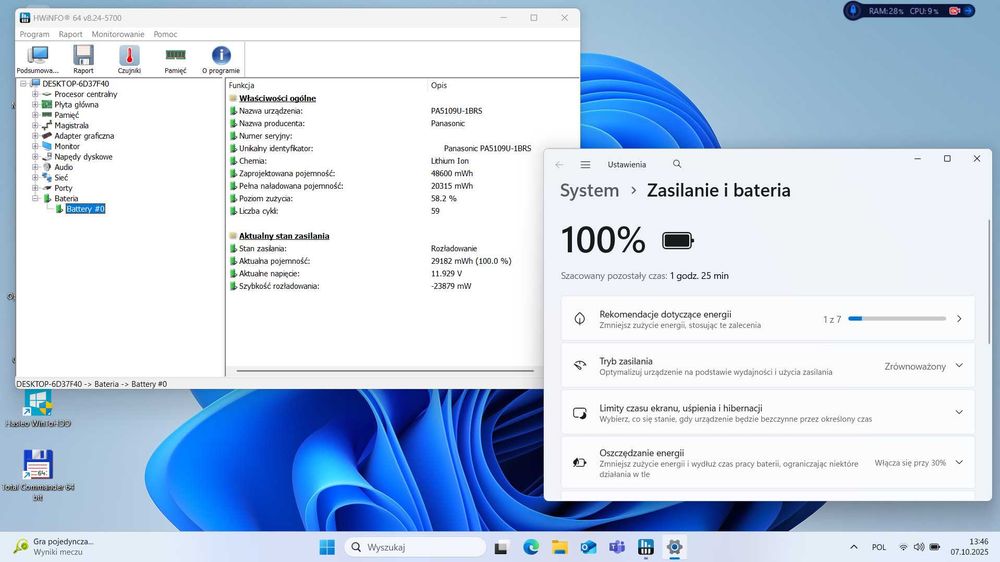Open Outlook from the taskbar

click(588, 547)
